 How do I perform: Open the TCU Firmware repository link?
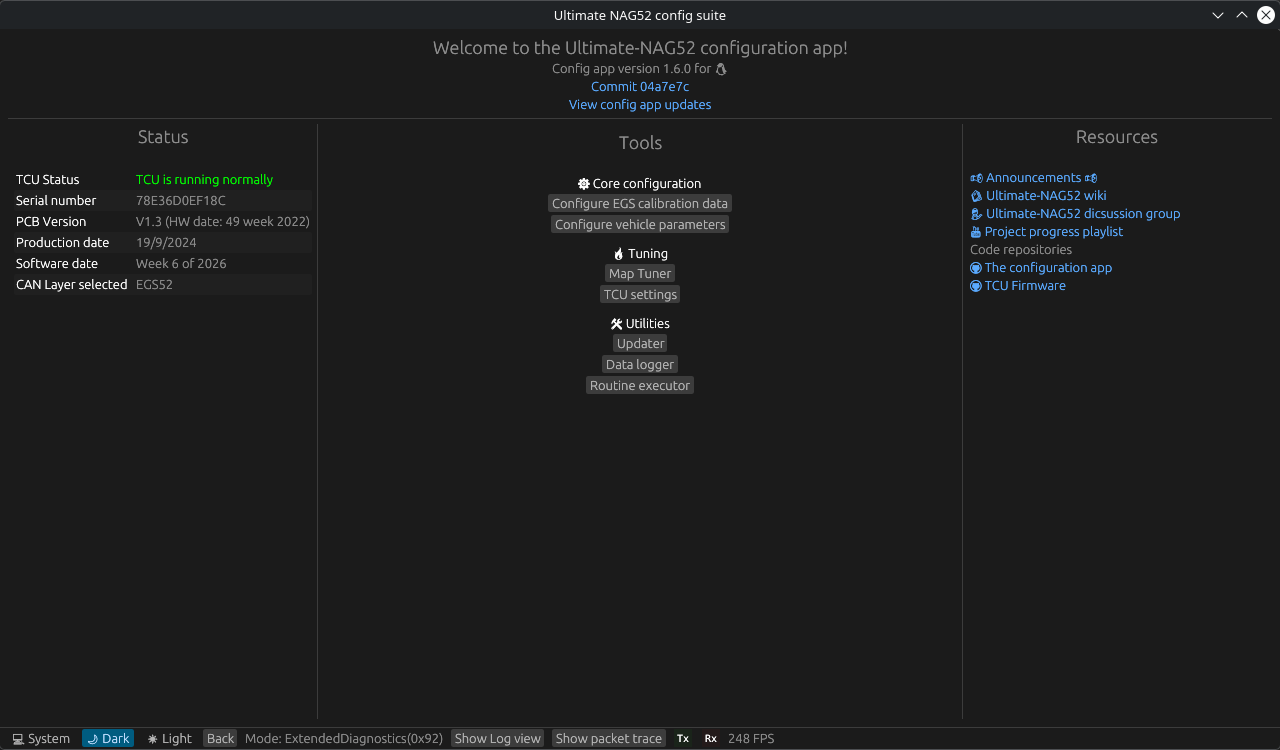click(x=1024, y=286)
